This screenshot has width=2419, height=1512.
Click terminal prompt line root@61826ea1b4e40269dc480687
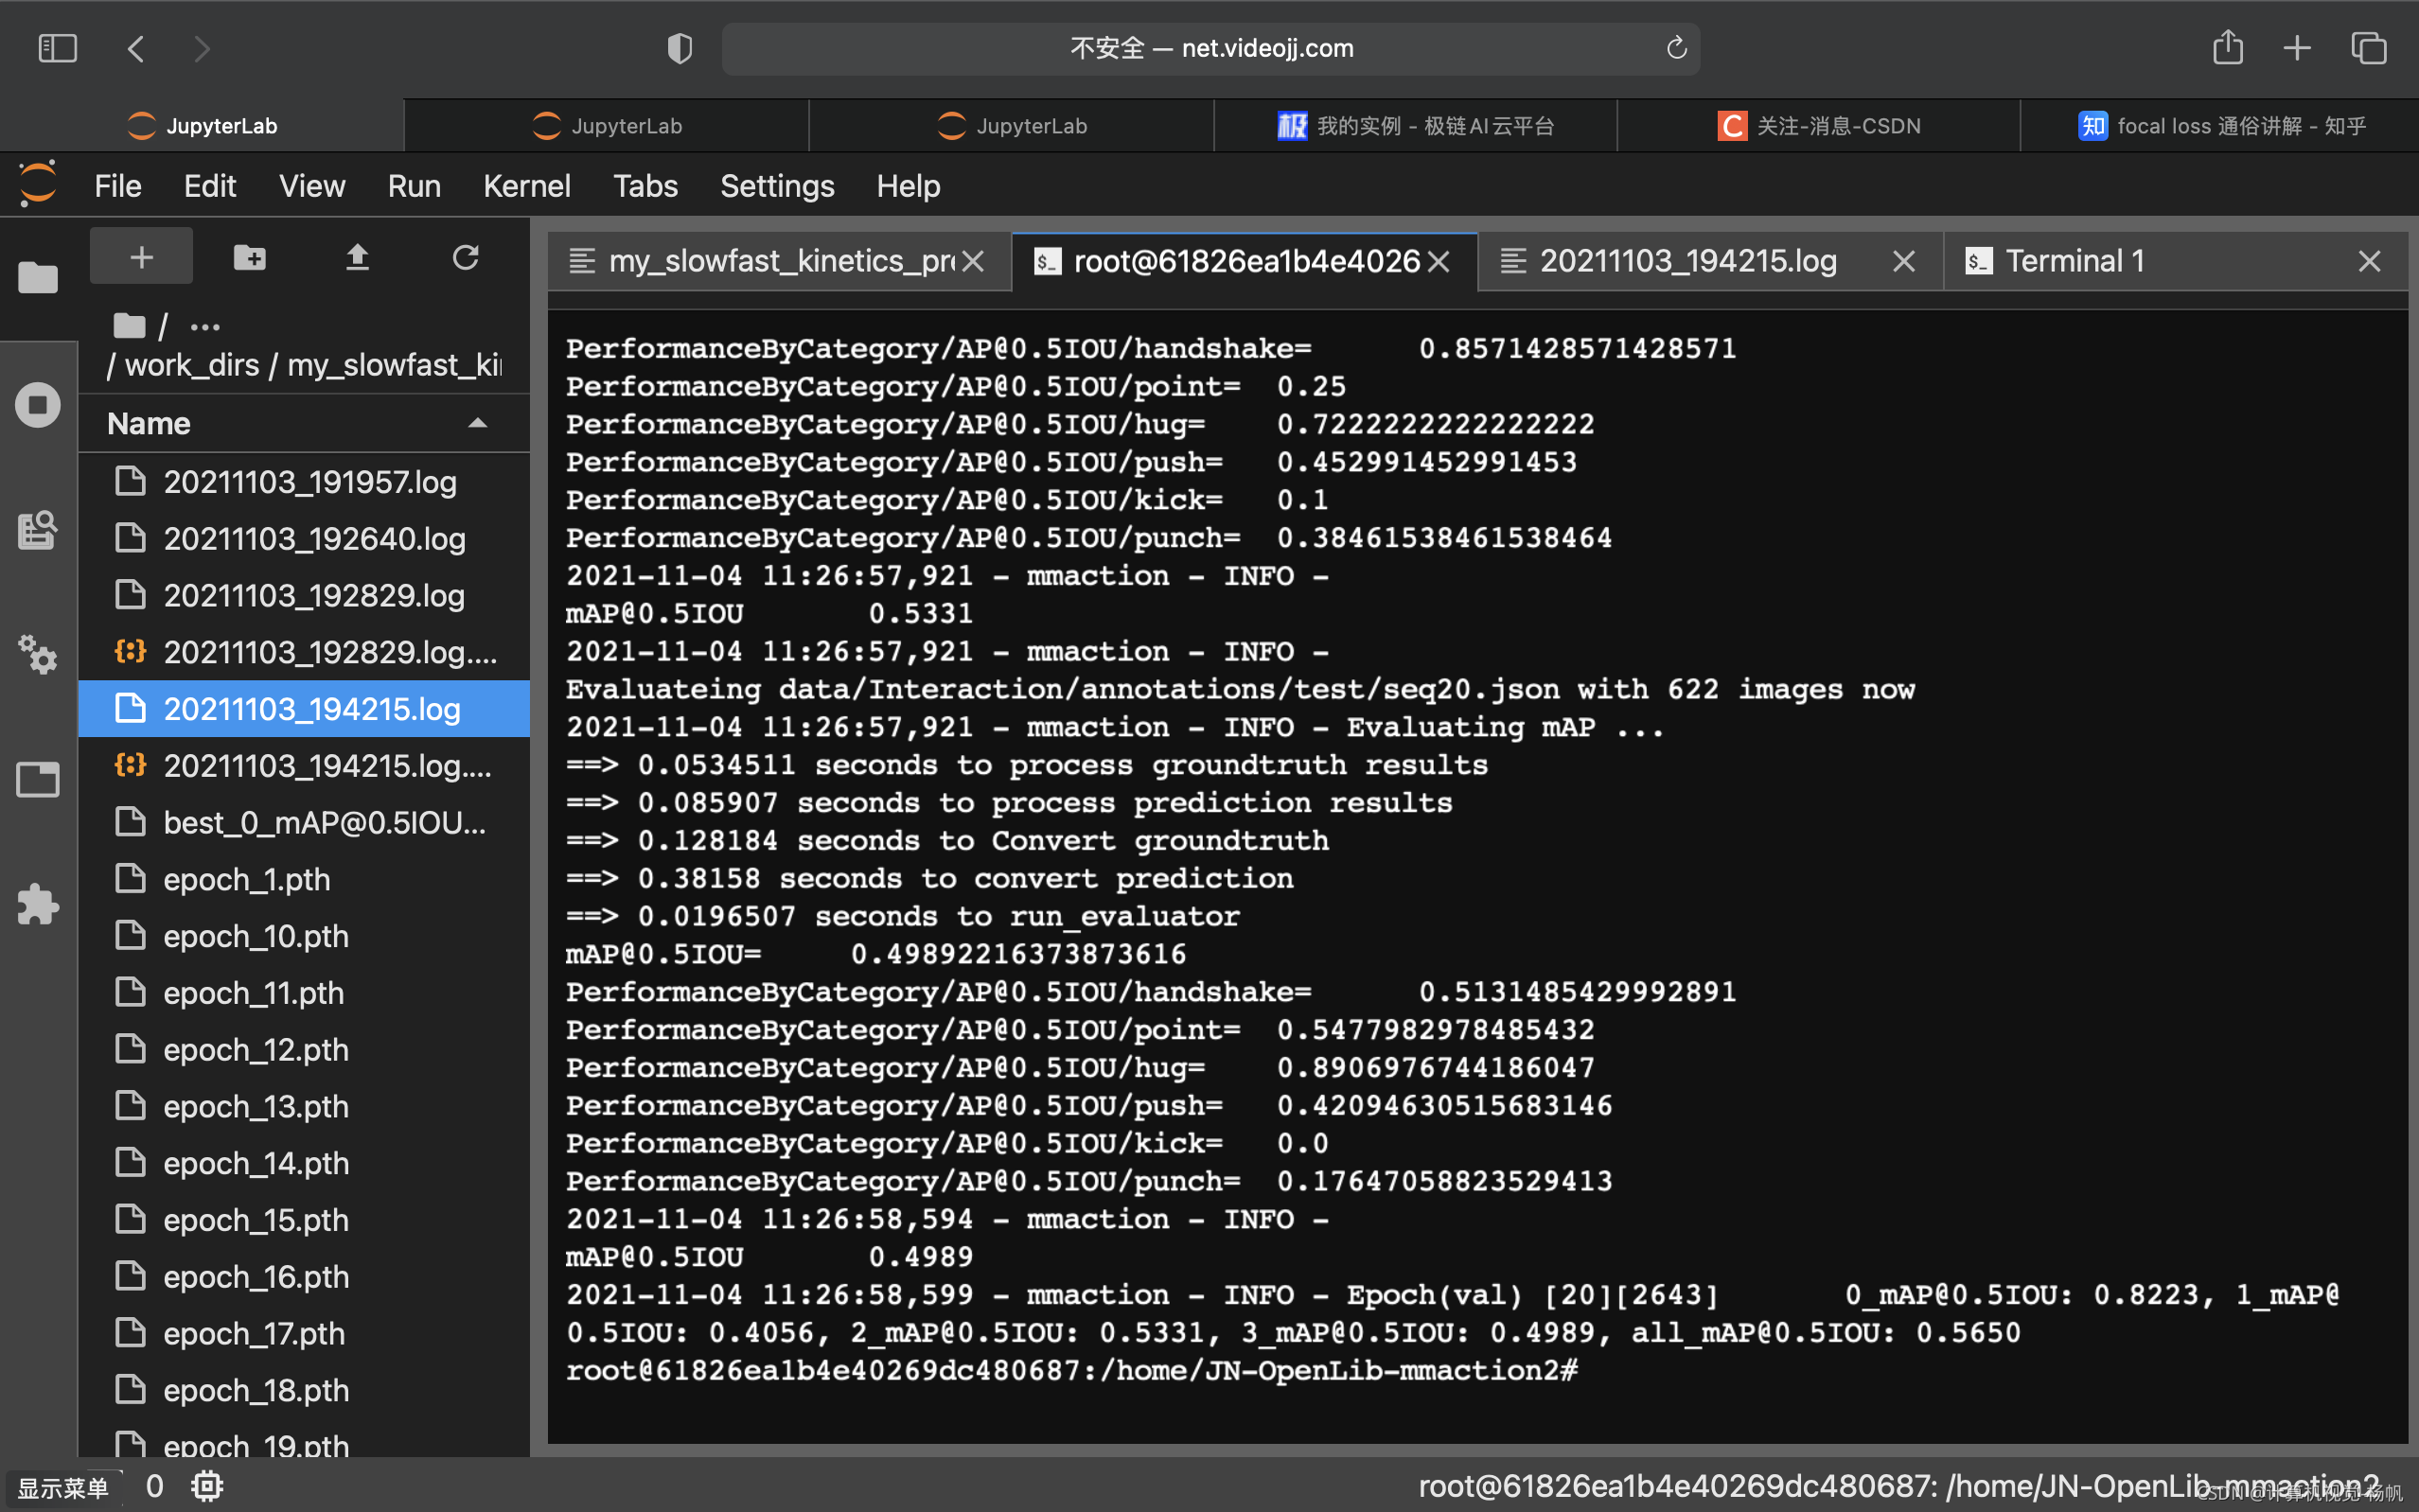(1071, 1370)
